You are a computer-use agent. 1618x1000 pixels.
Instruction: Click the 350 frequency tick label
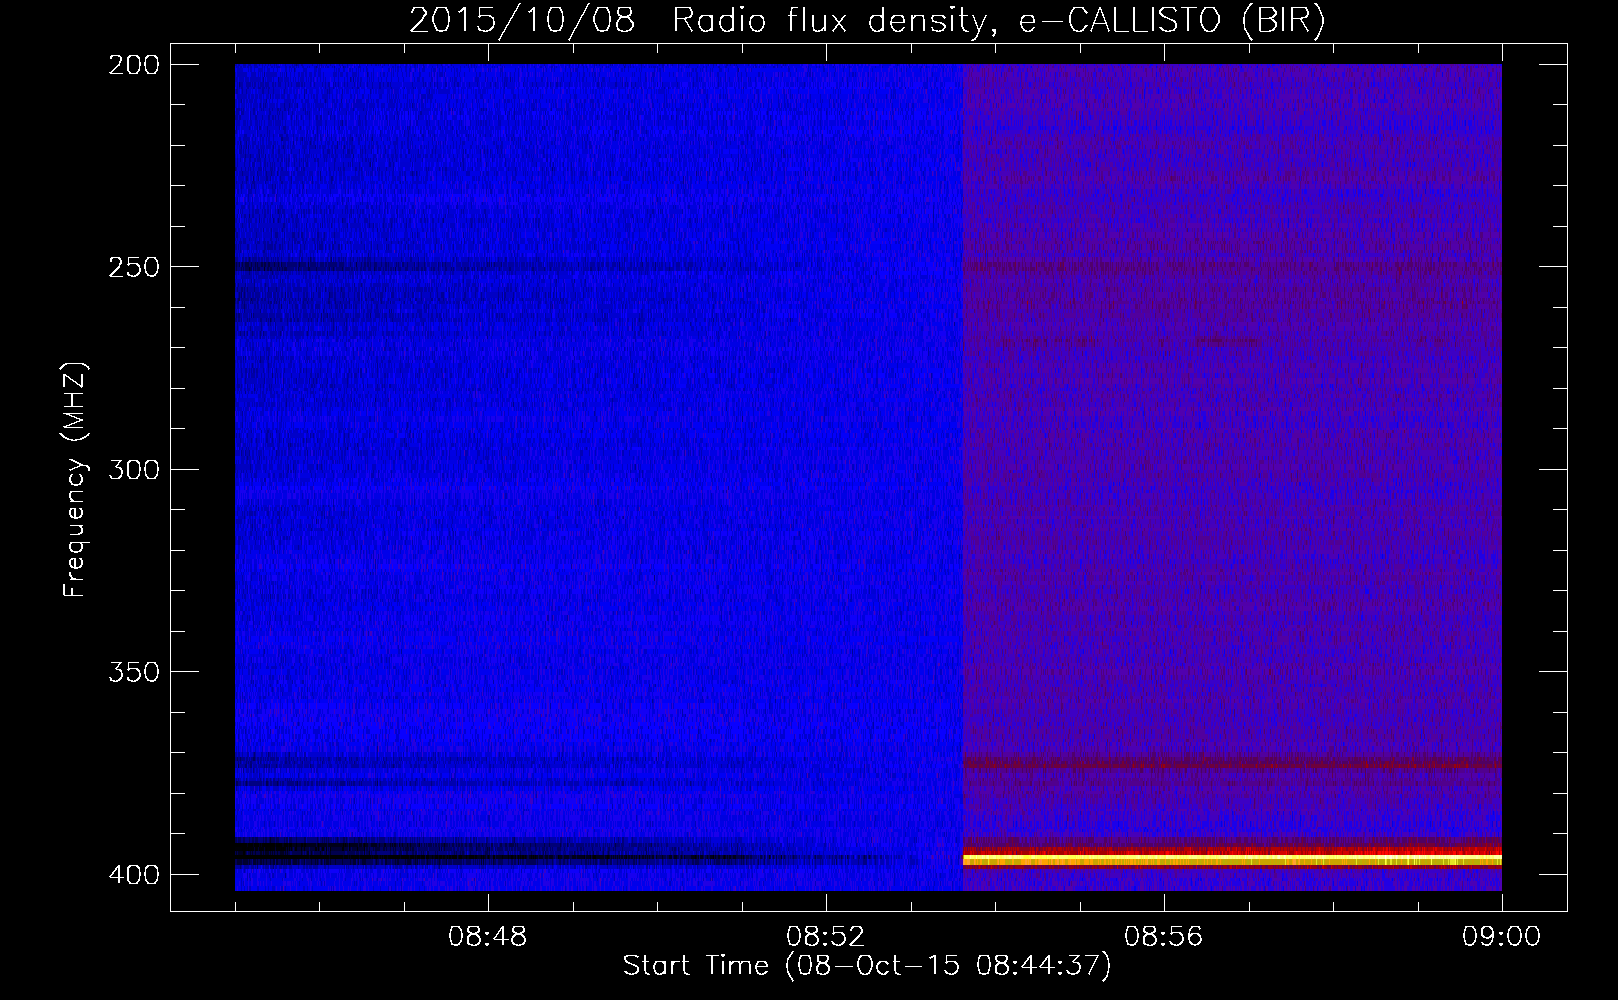click(x=133, y=671)
